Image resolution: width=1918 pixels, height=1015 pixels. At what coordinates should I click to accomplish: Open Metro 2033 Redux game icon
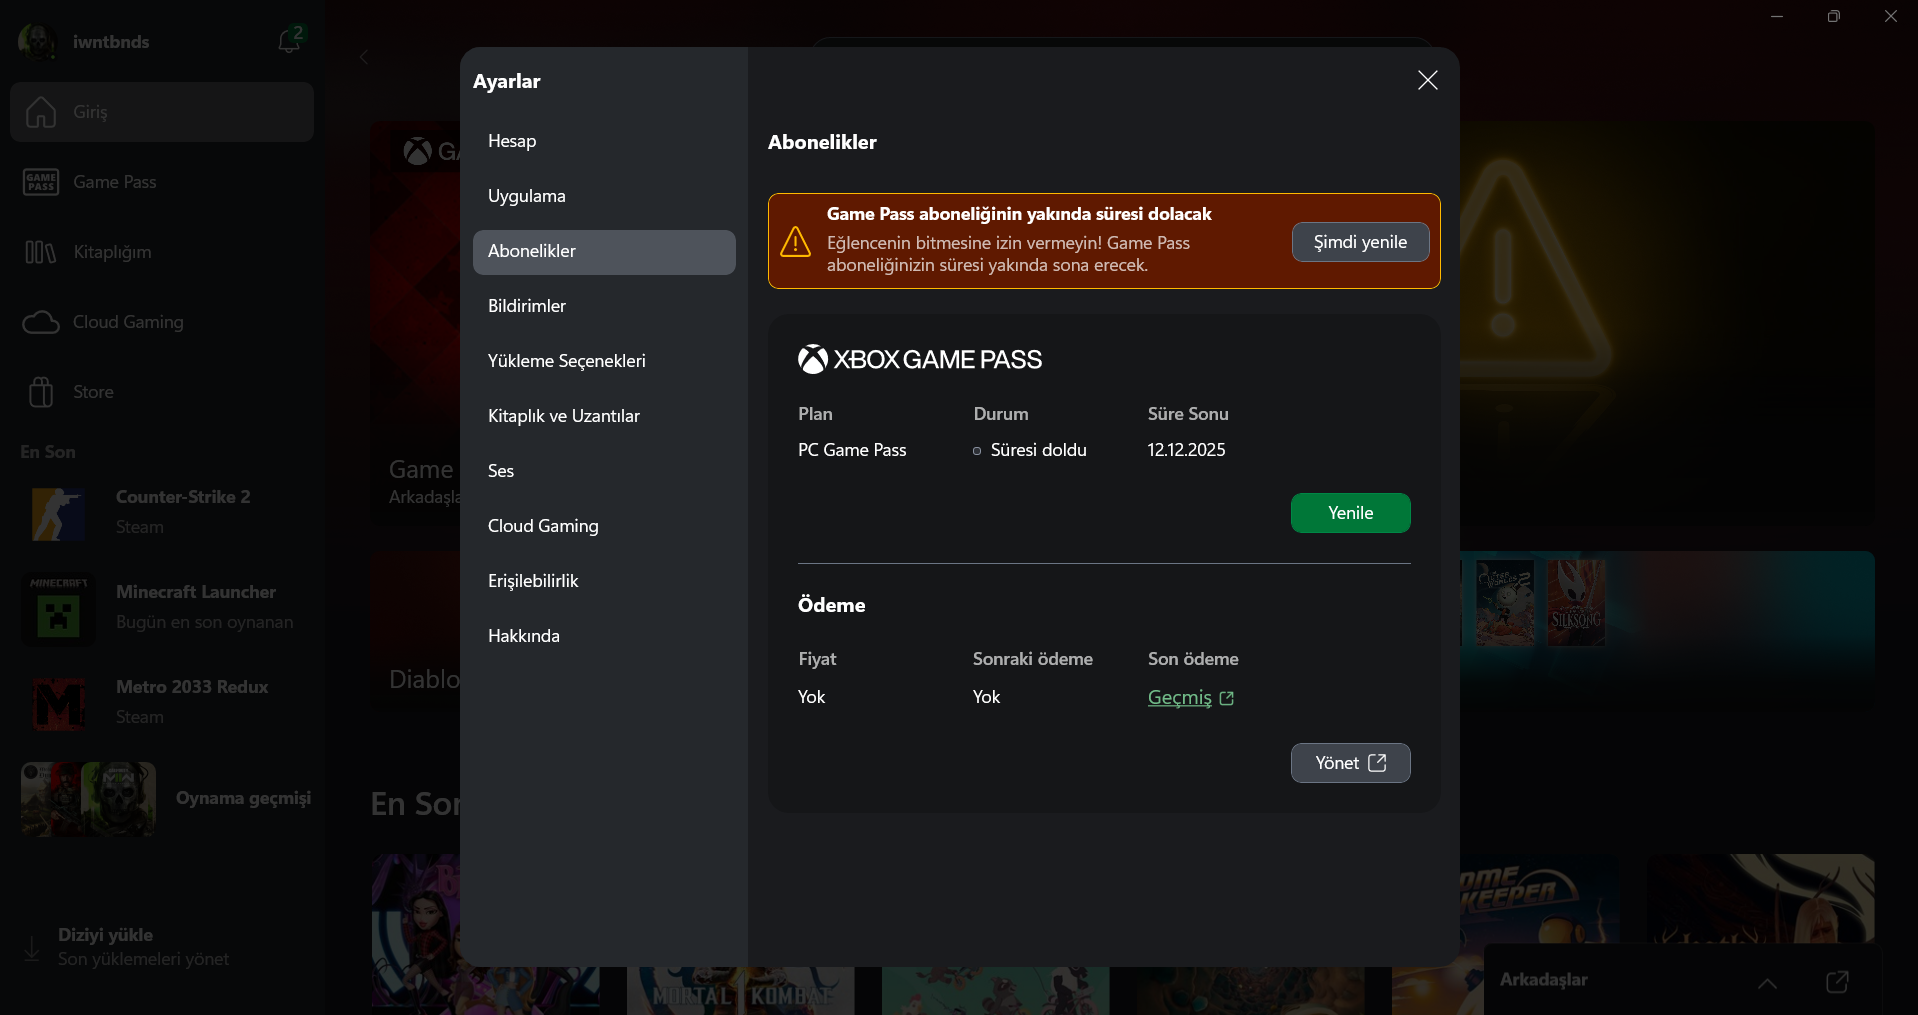(58, 703)
